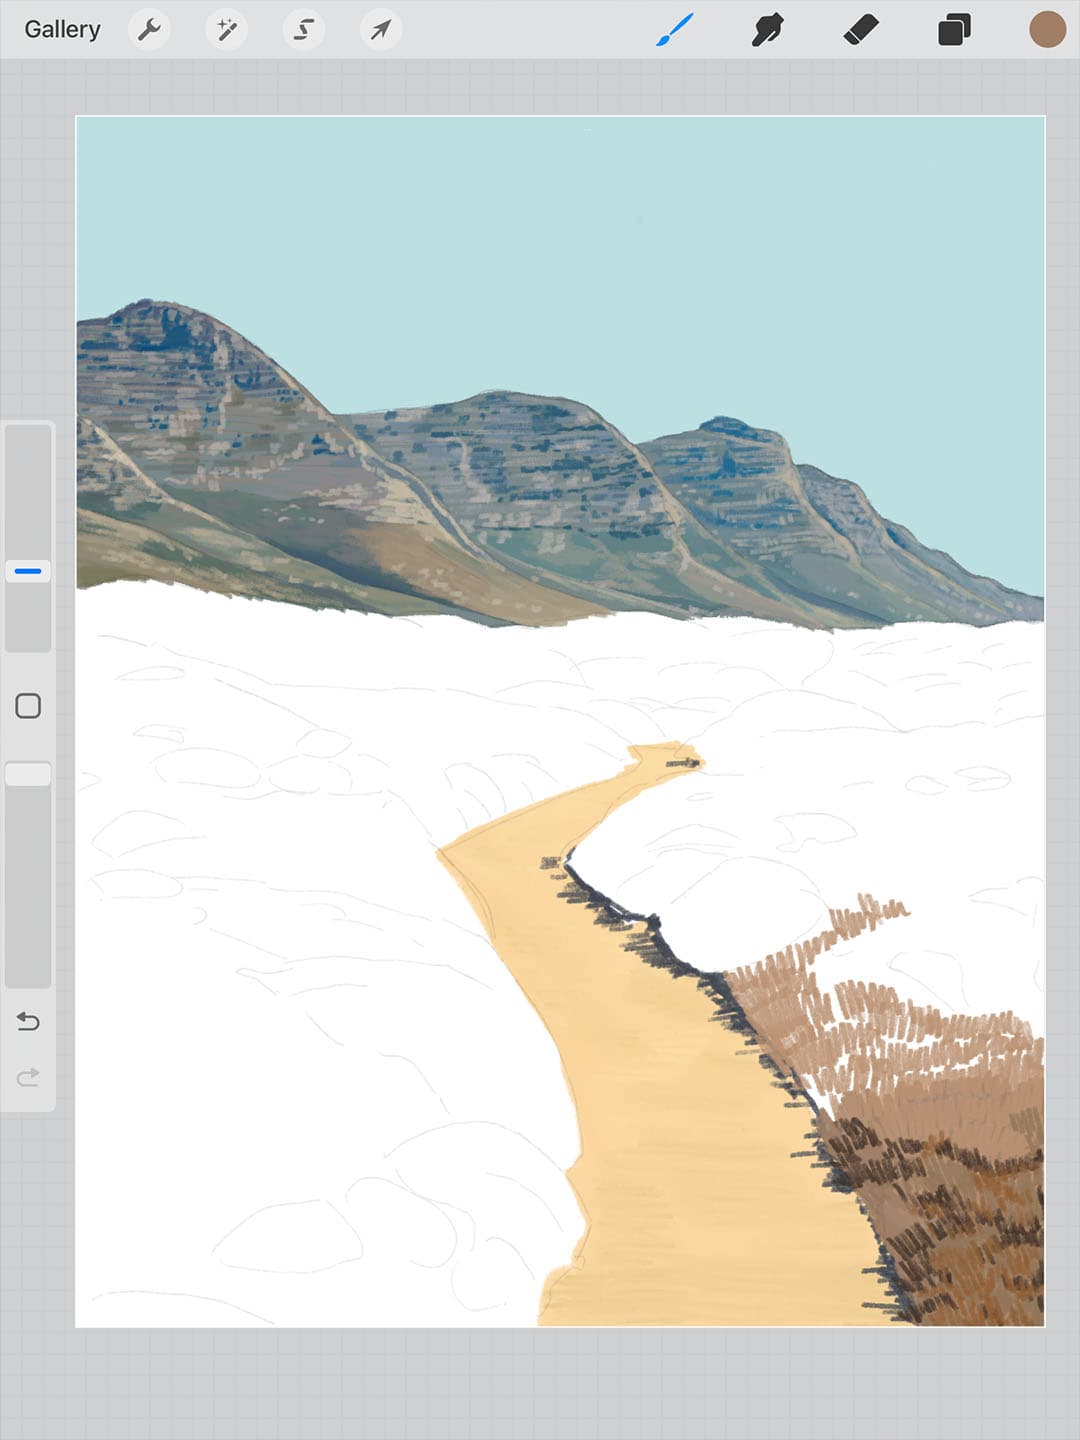The height and width of the screenshot is (1440, 1080).
Task: Open the Gallery view
Action: click(x=62, y=30)
